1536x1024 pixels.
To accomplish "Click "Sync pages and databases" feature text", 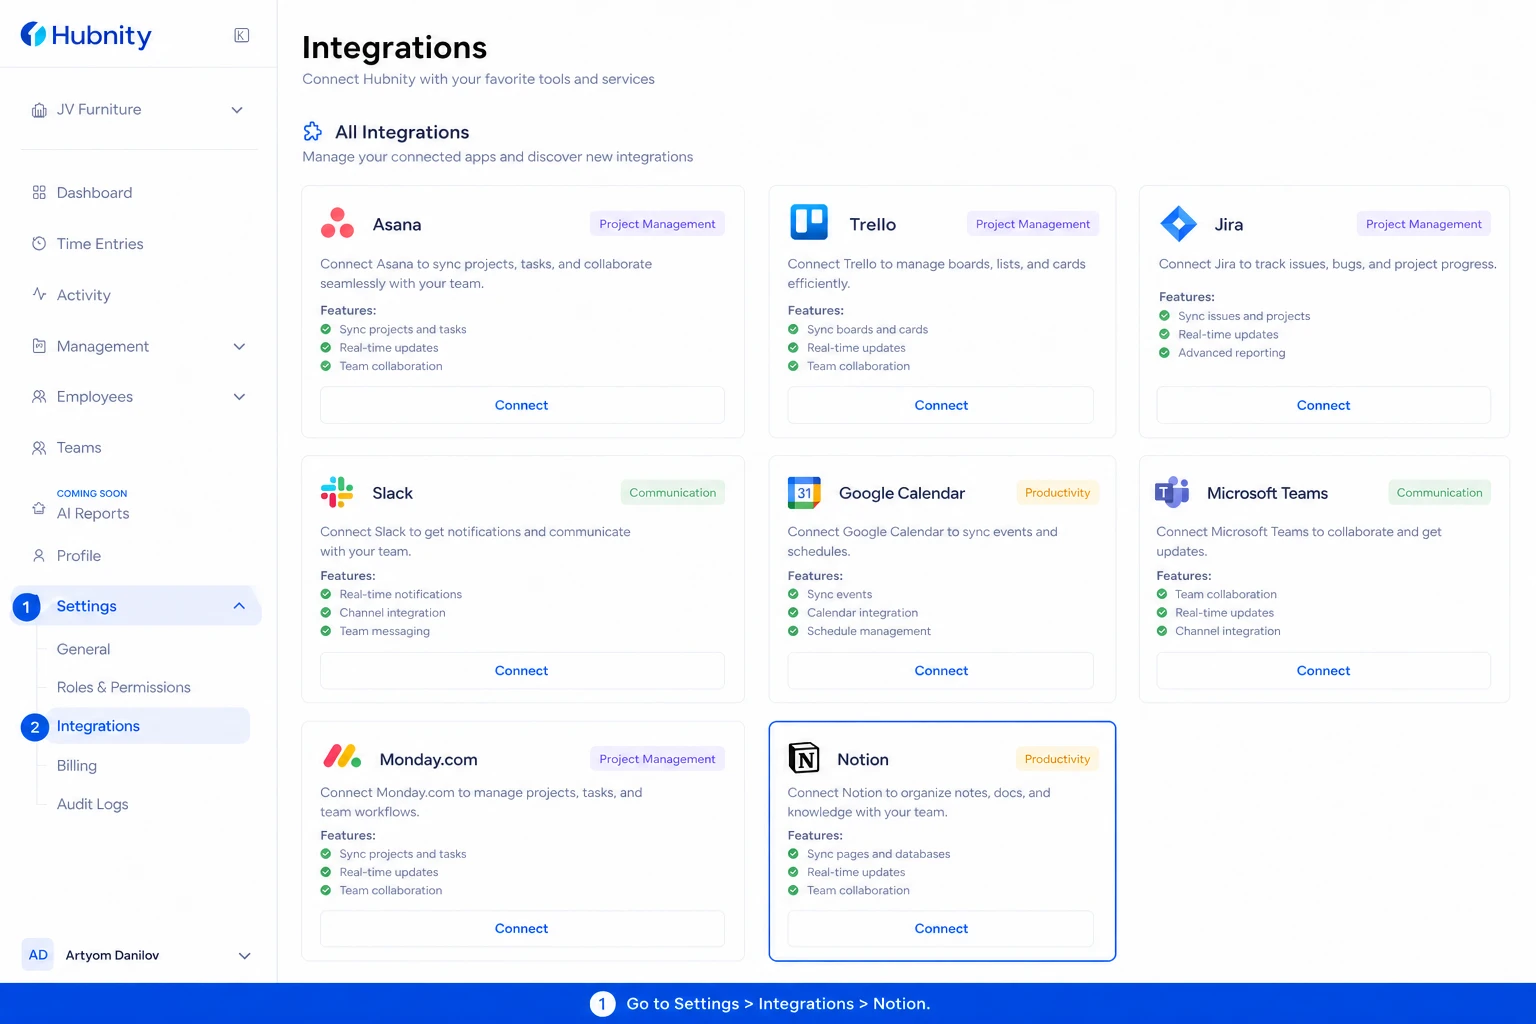I will click(878, 854).
